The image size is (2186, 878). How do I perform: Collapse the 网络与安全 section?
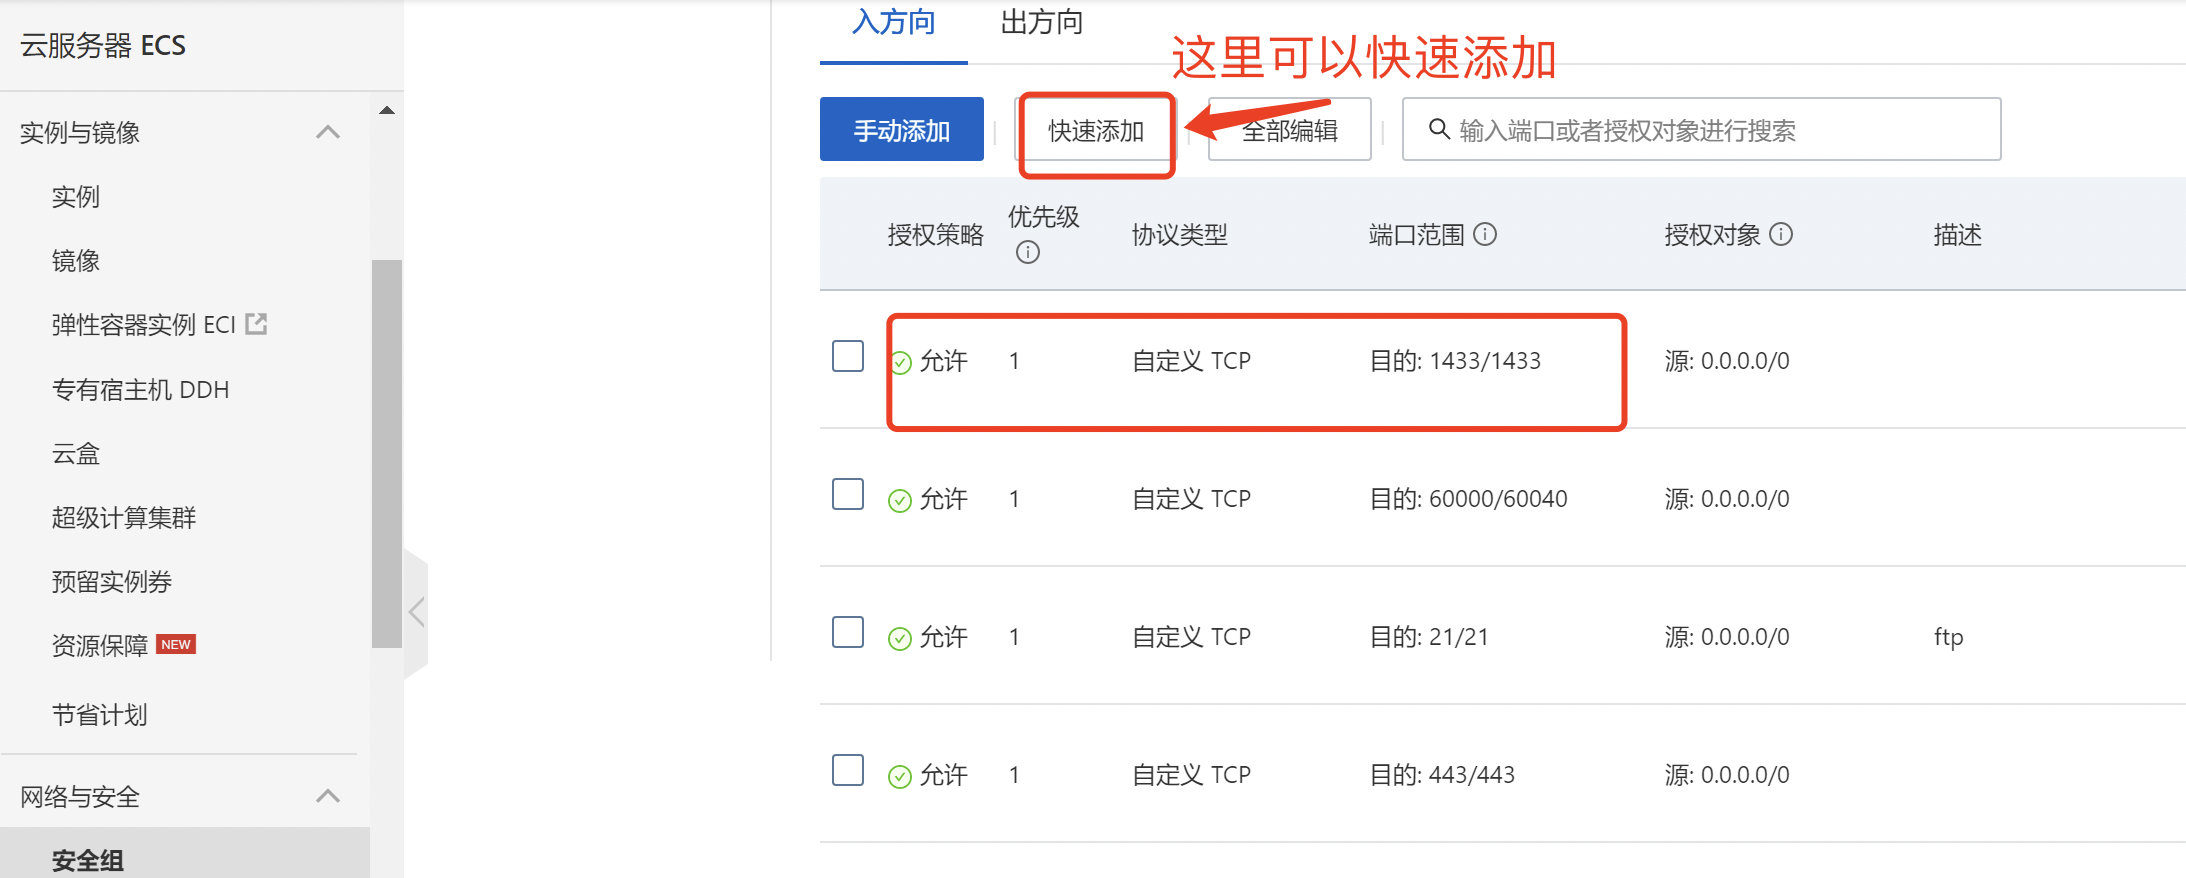328,796
